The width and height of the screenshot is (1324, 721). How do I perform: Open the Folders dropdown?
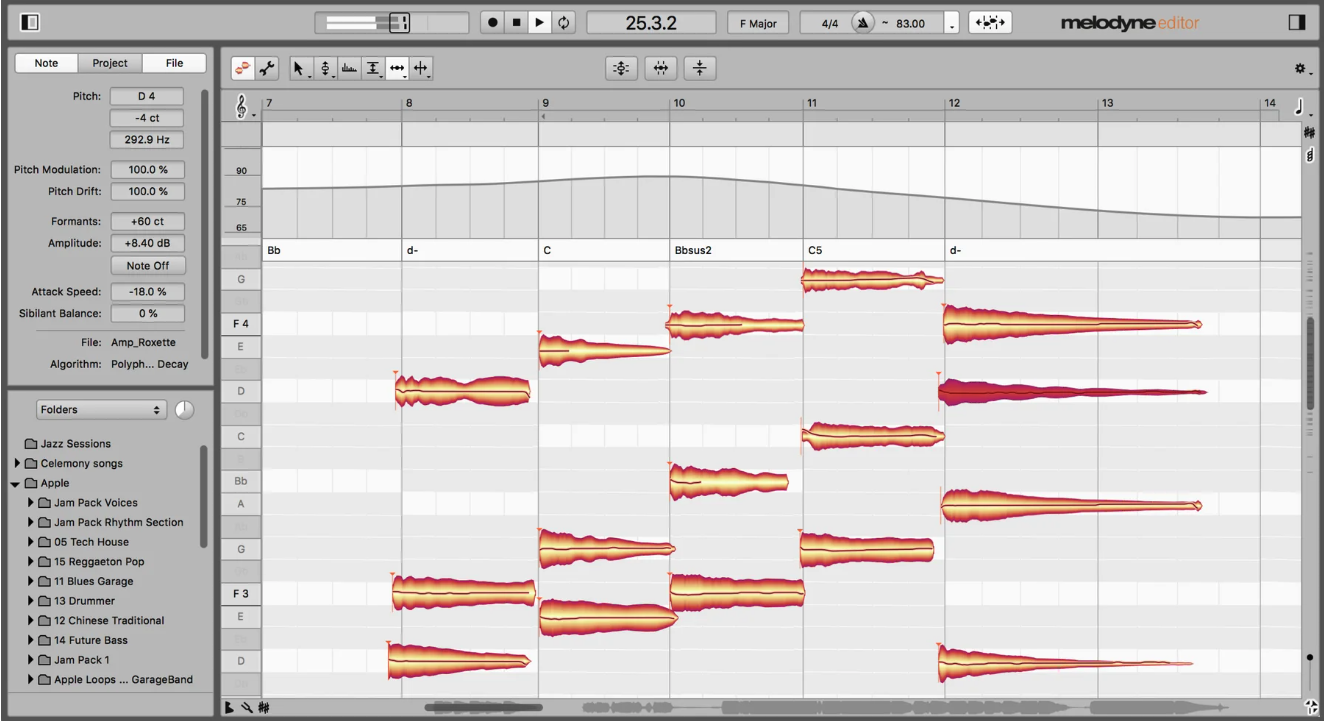[x=101, y=409]
